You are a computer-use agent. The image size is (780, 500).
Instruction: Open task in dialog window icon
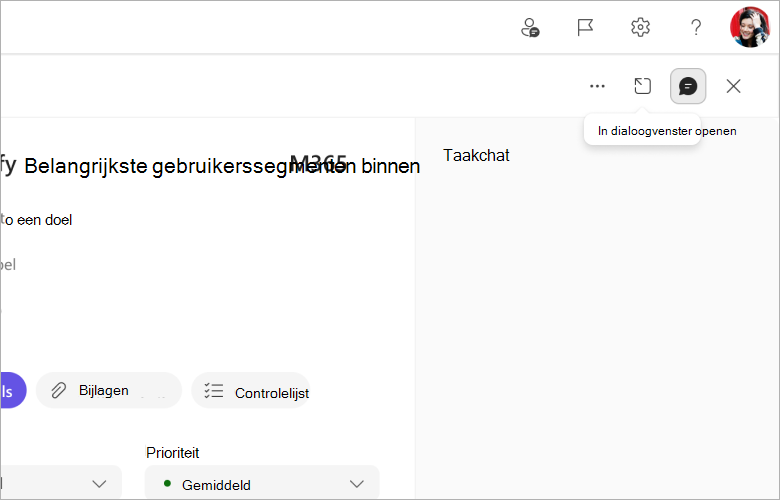[x=642, y=86]
